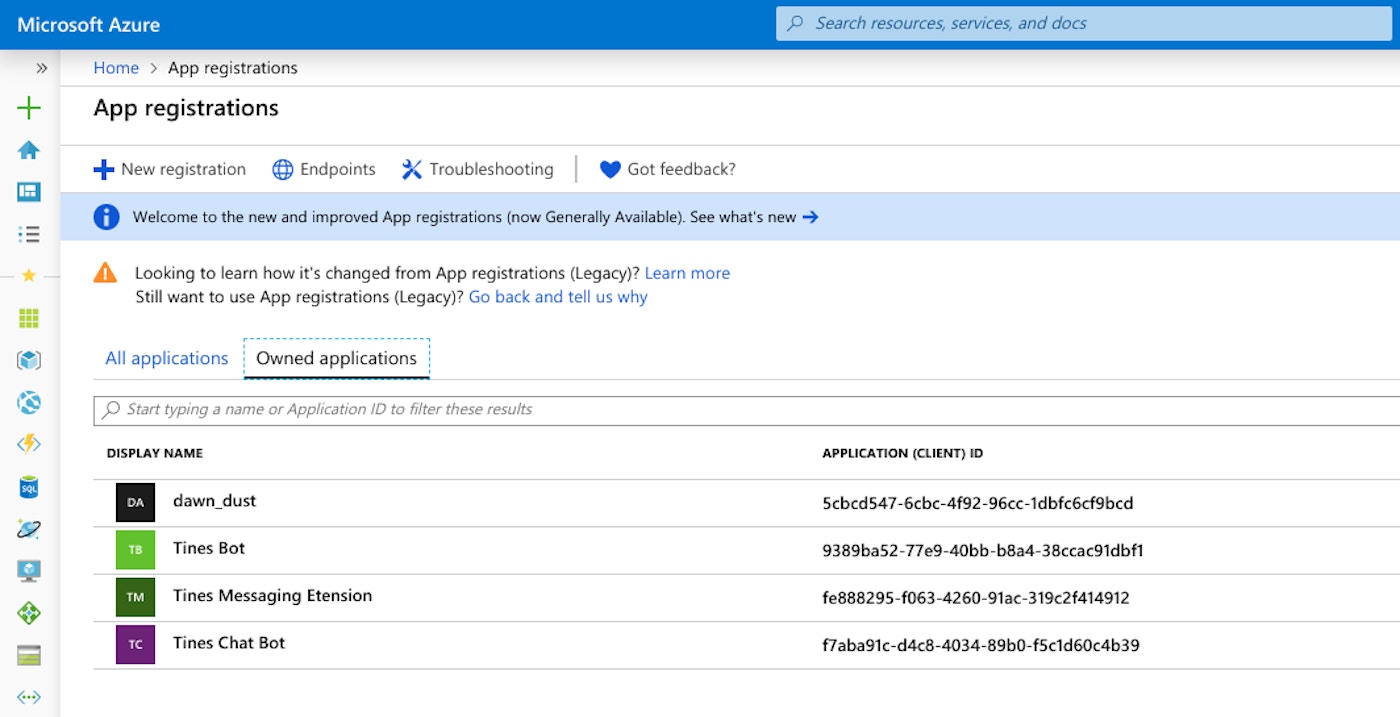Image resolution: width=1400 pixels, height=717 pixels.
Task: Click the green plus create resource icon
Action: 29,108
